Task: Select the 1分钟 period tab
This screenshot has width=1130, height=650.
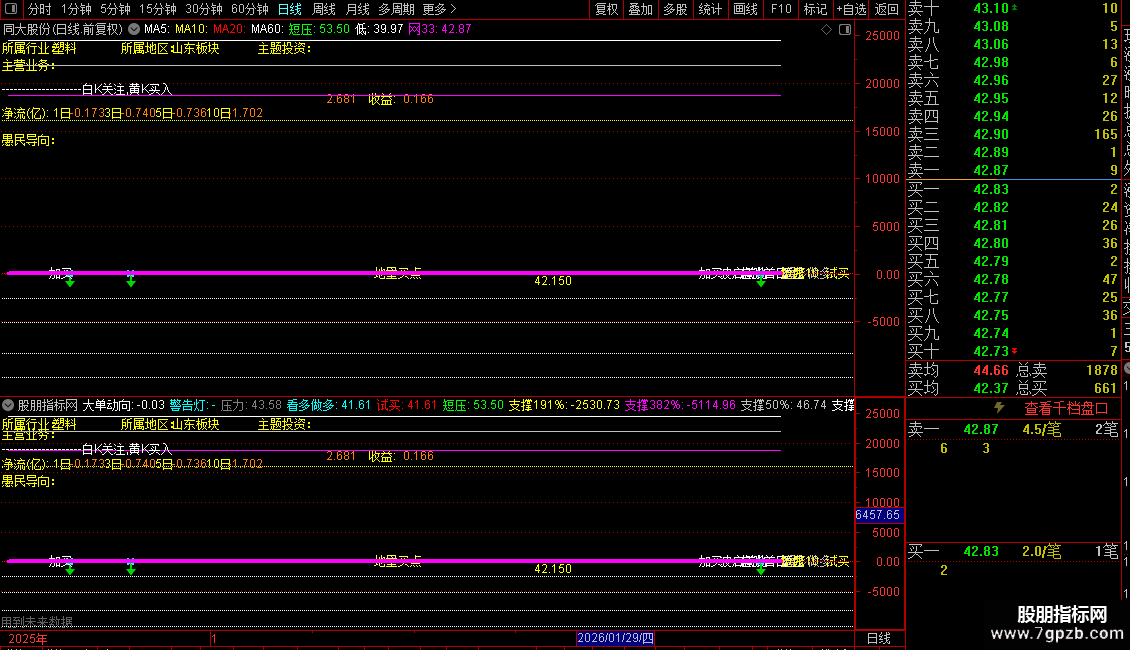Action: tap(76, 9)
